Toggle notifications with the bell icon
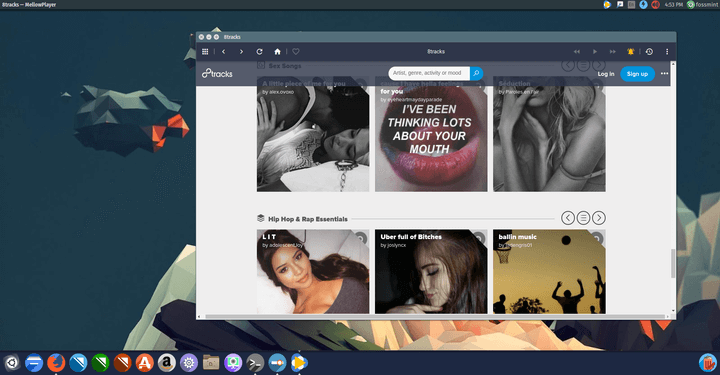This screenshot has width=720, height=375. [x=630, y=52]
